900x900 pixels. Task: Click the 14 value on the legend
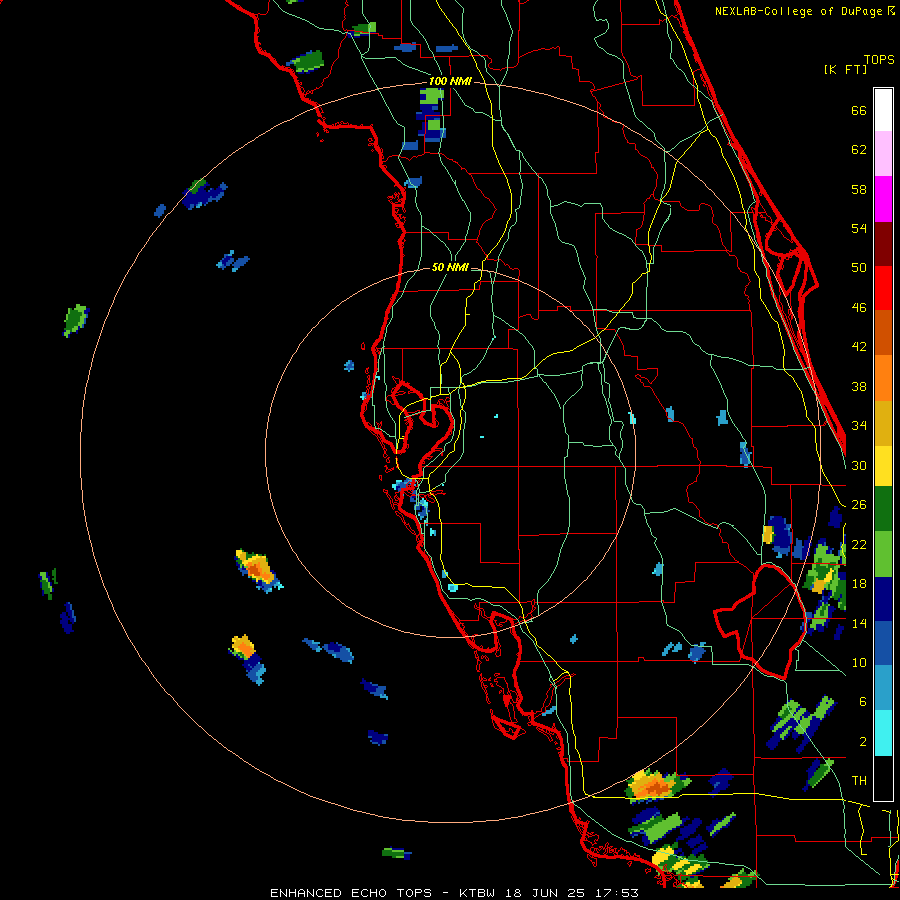point(859,623)
